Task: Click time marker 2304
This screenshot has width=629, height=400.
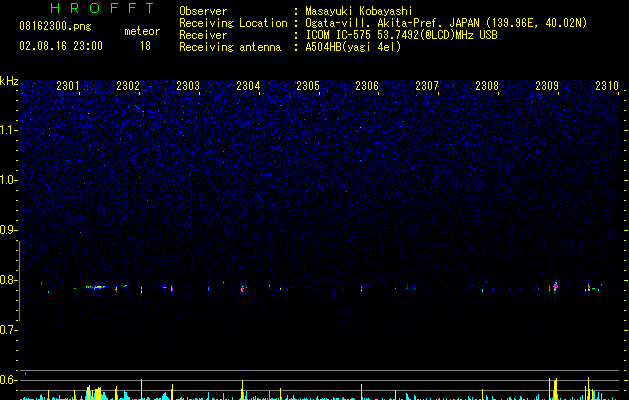Action: pyautogui.click(x=248, y=86)
